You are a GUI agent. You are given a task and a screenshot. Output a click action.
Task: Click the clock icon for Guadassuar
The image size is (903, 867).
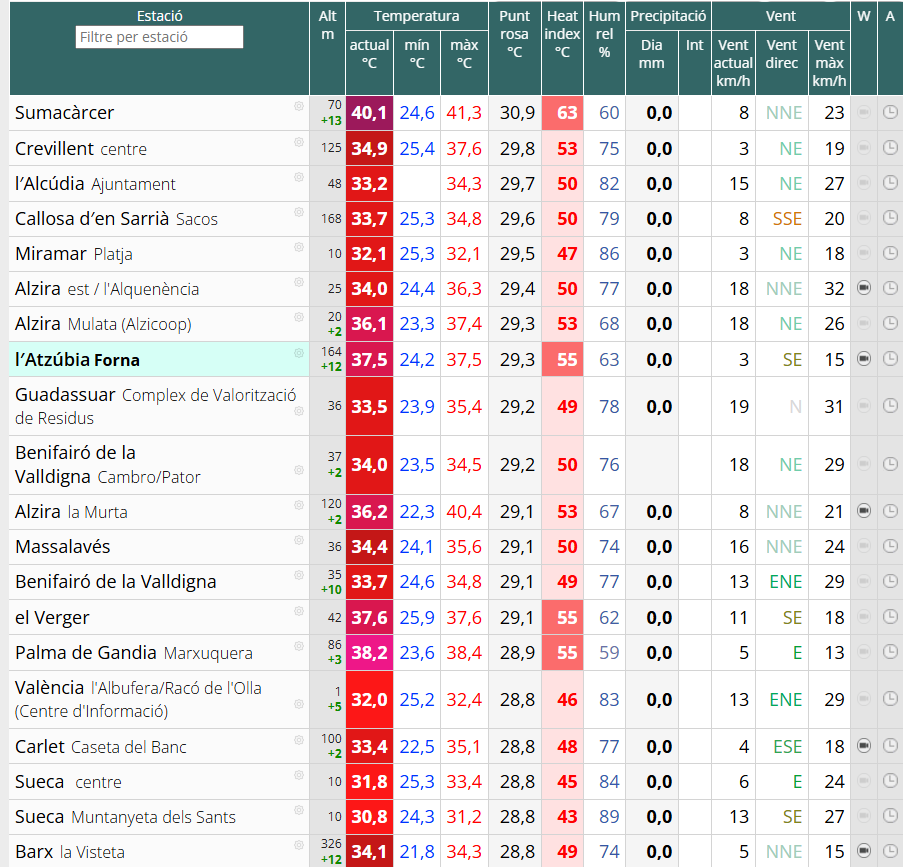click(x=890, y=406)
